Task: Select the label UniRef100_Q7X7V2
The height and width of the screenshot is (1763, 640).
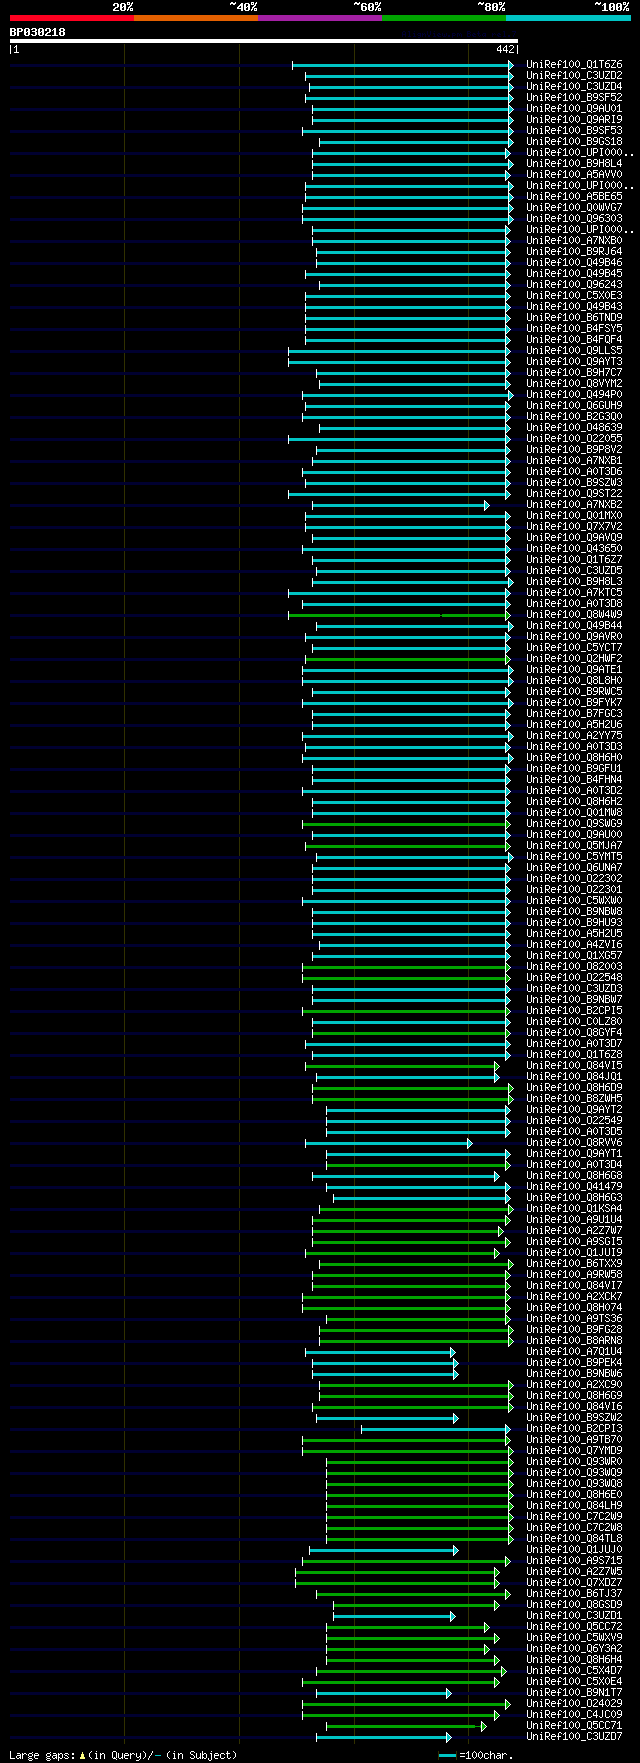Action: [574, 526]
